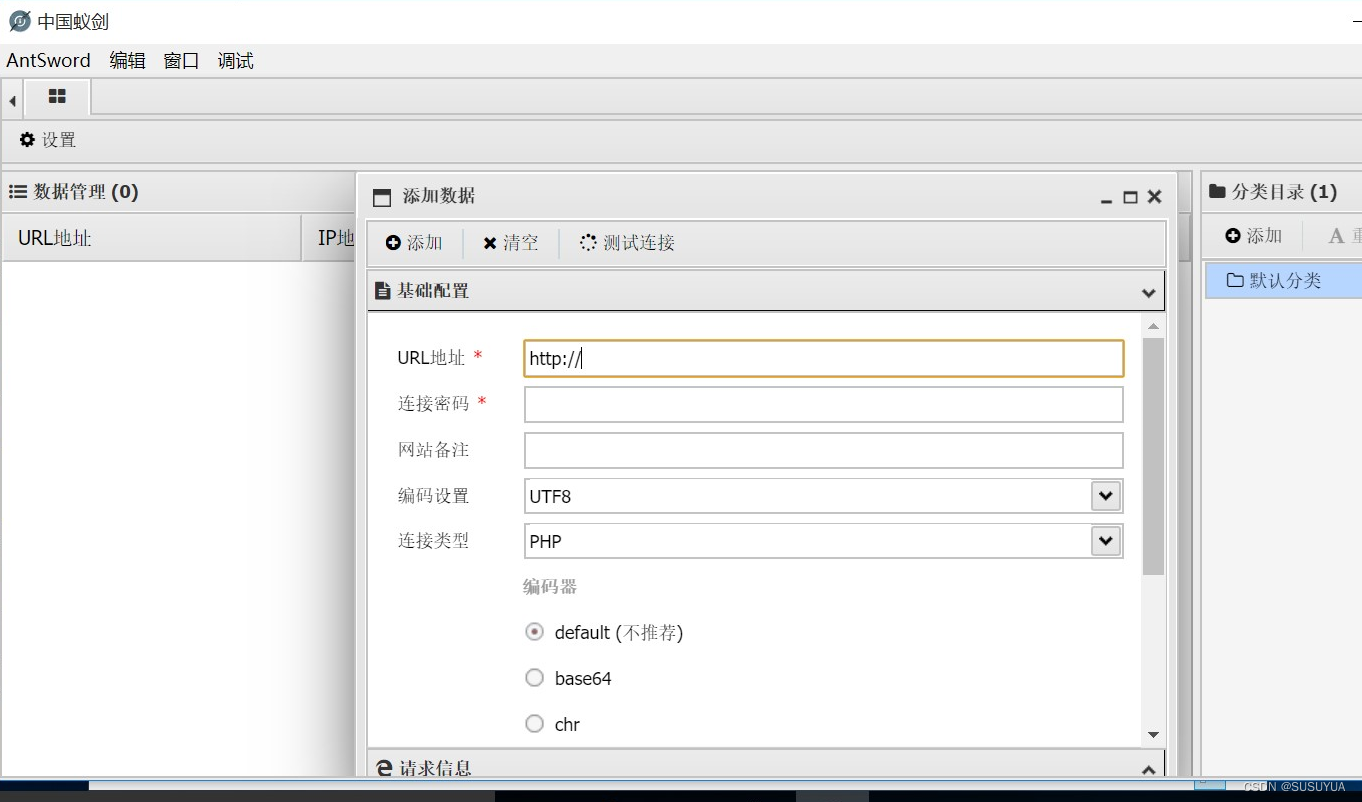Click the dialog scrollbar up arrow
The width and height of the screenshot is (1362, 802).
click(1153, 326)
